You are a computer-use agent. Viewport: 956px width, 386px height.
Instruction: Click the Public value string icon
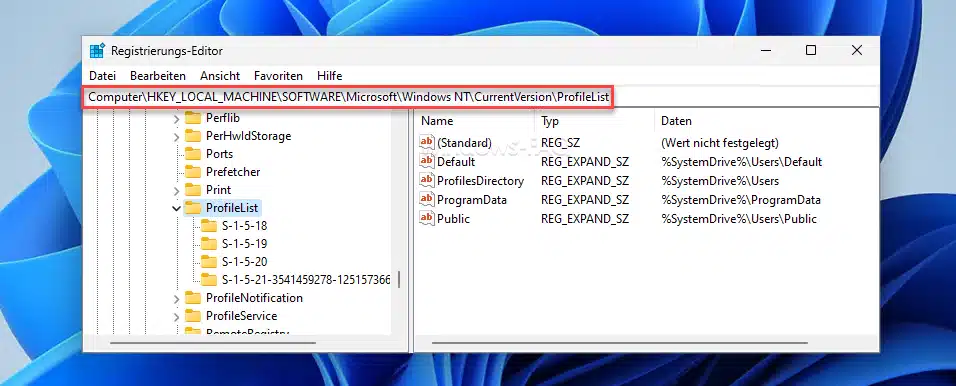(427, 218)
